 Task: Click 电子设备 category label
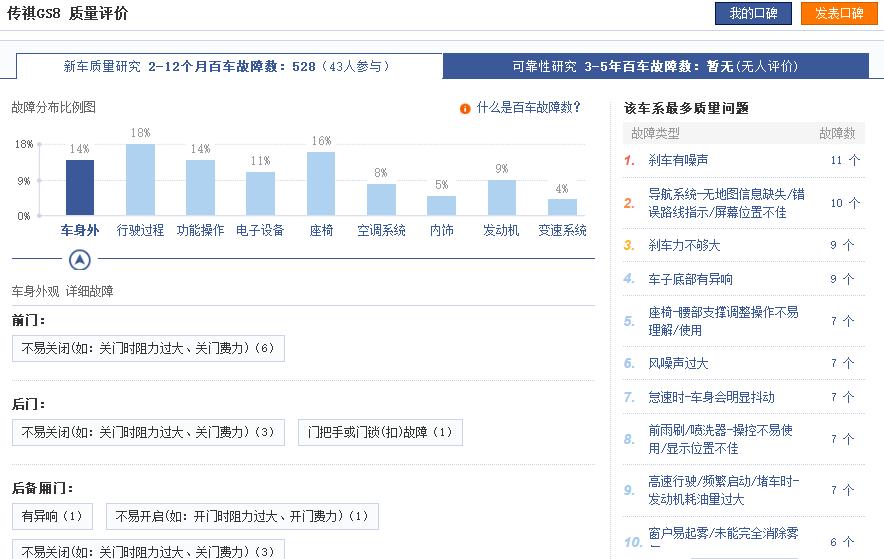(x=260, y=230)
